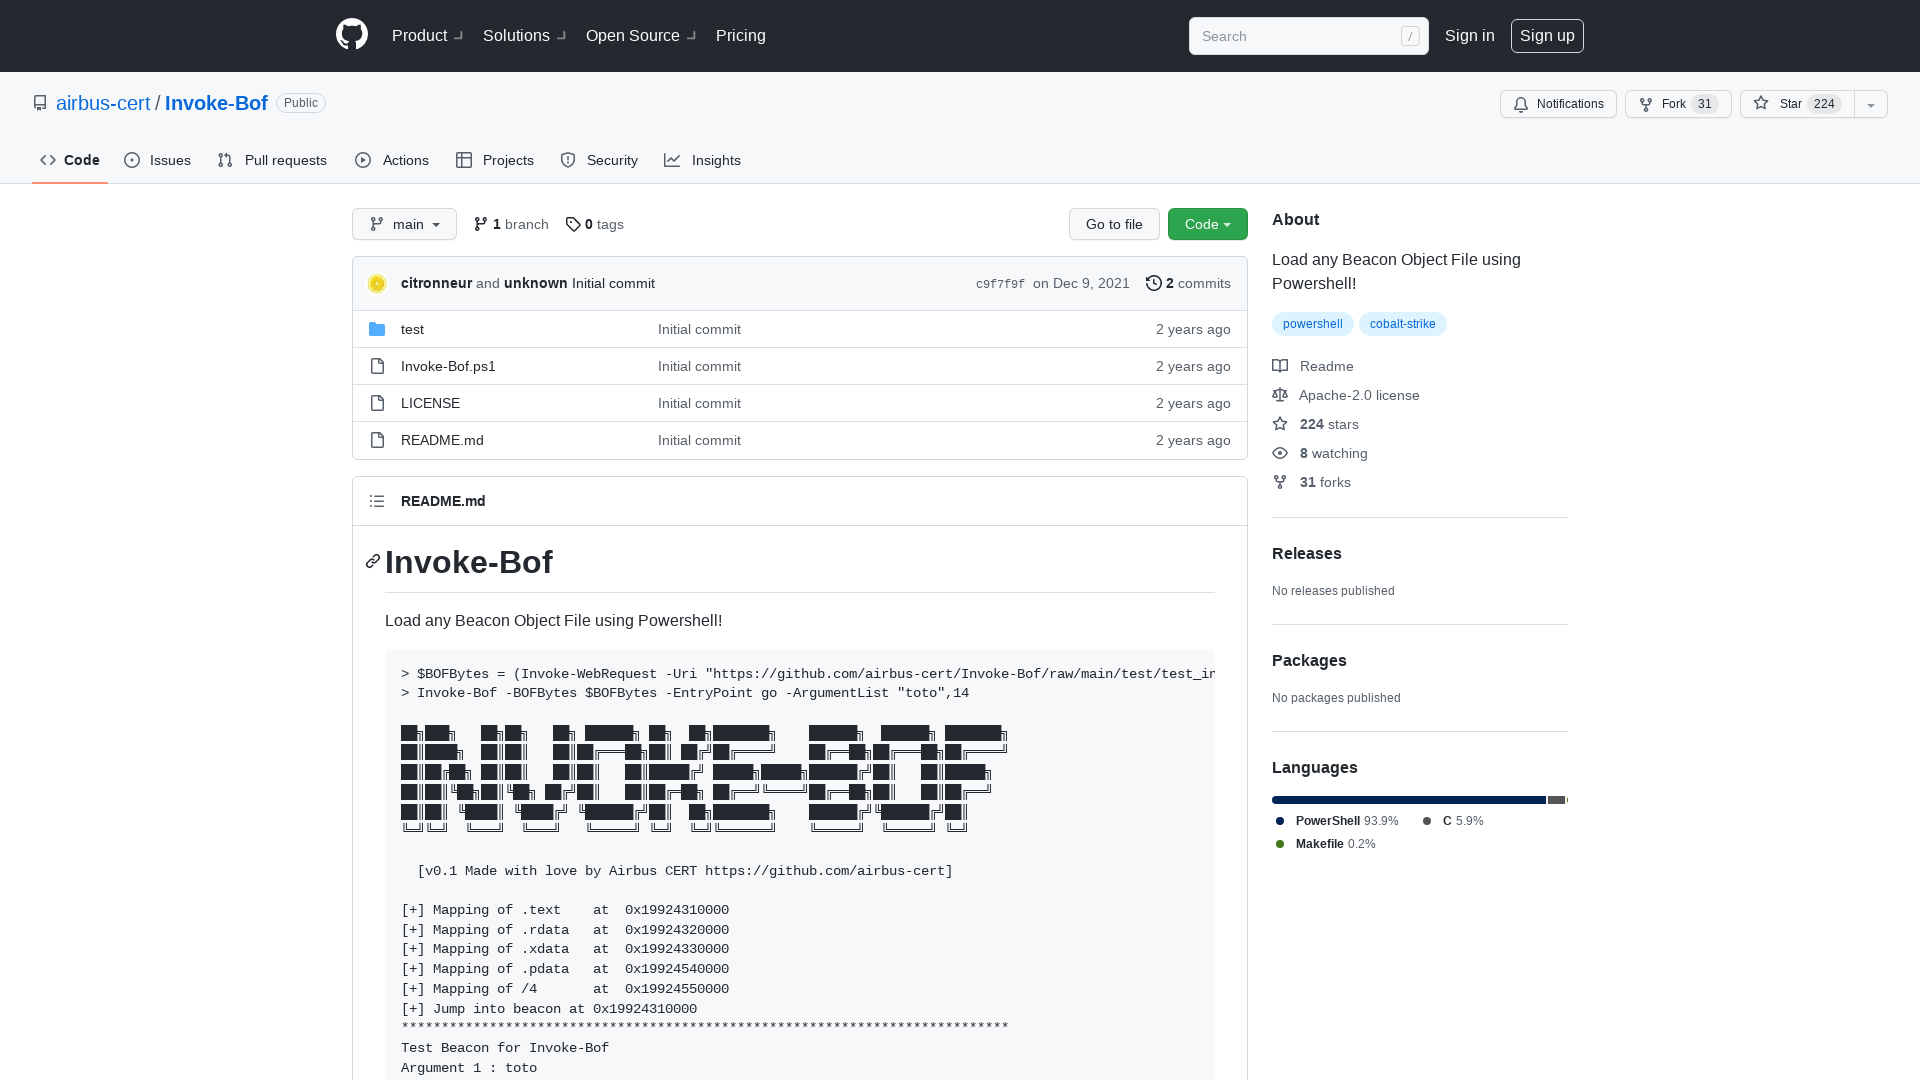The width and height of the screenshot is (1920, 1080).
Task: Open the Invoke-Bof repository title link
Action: [216, 103]
